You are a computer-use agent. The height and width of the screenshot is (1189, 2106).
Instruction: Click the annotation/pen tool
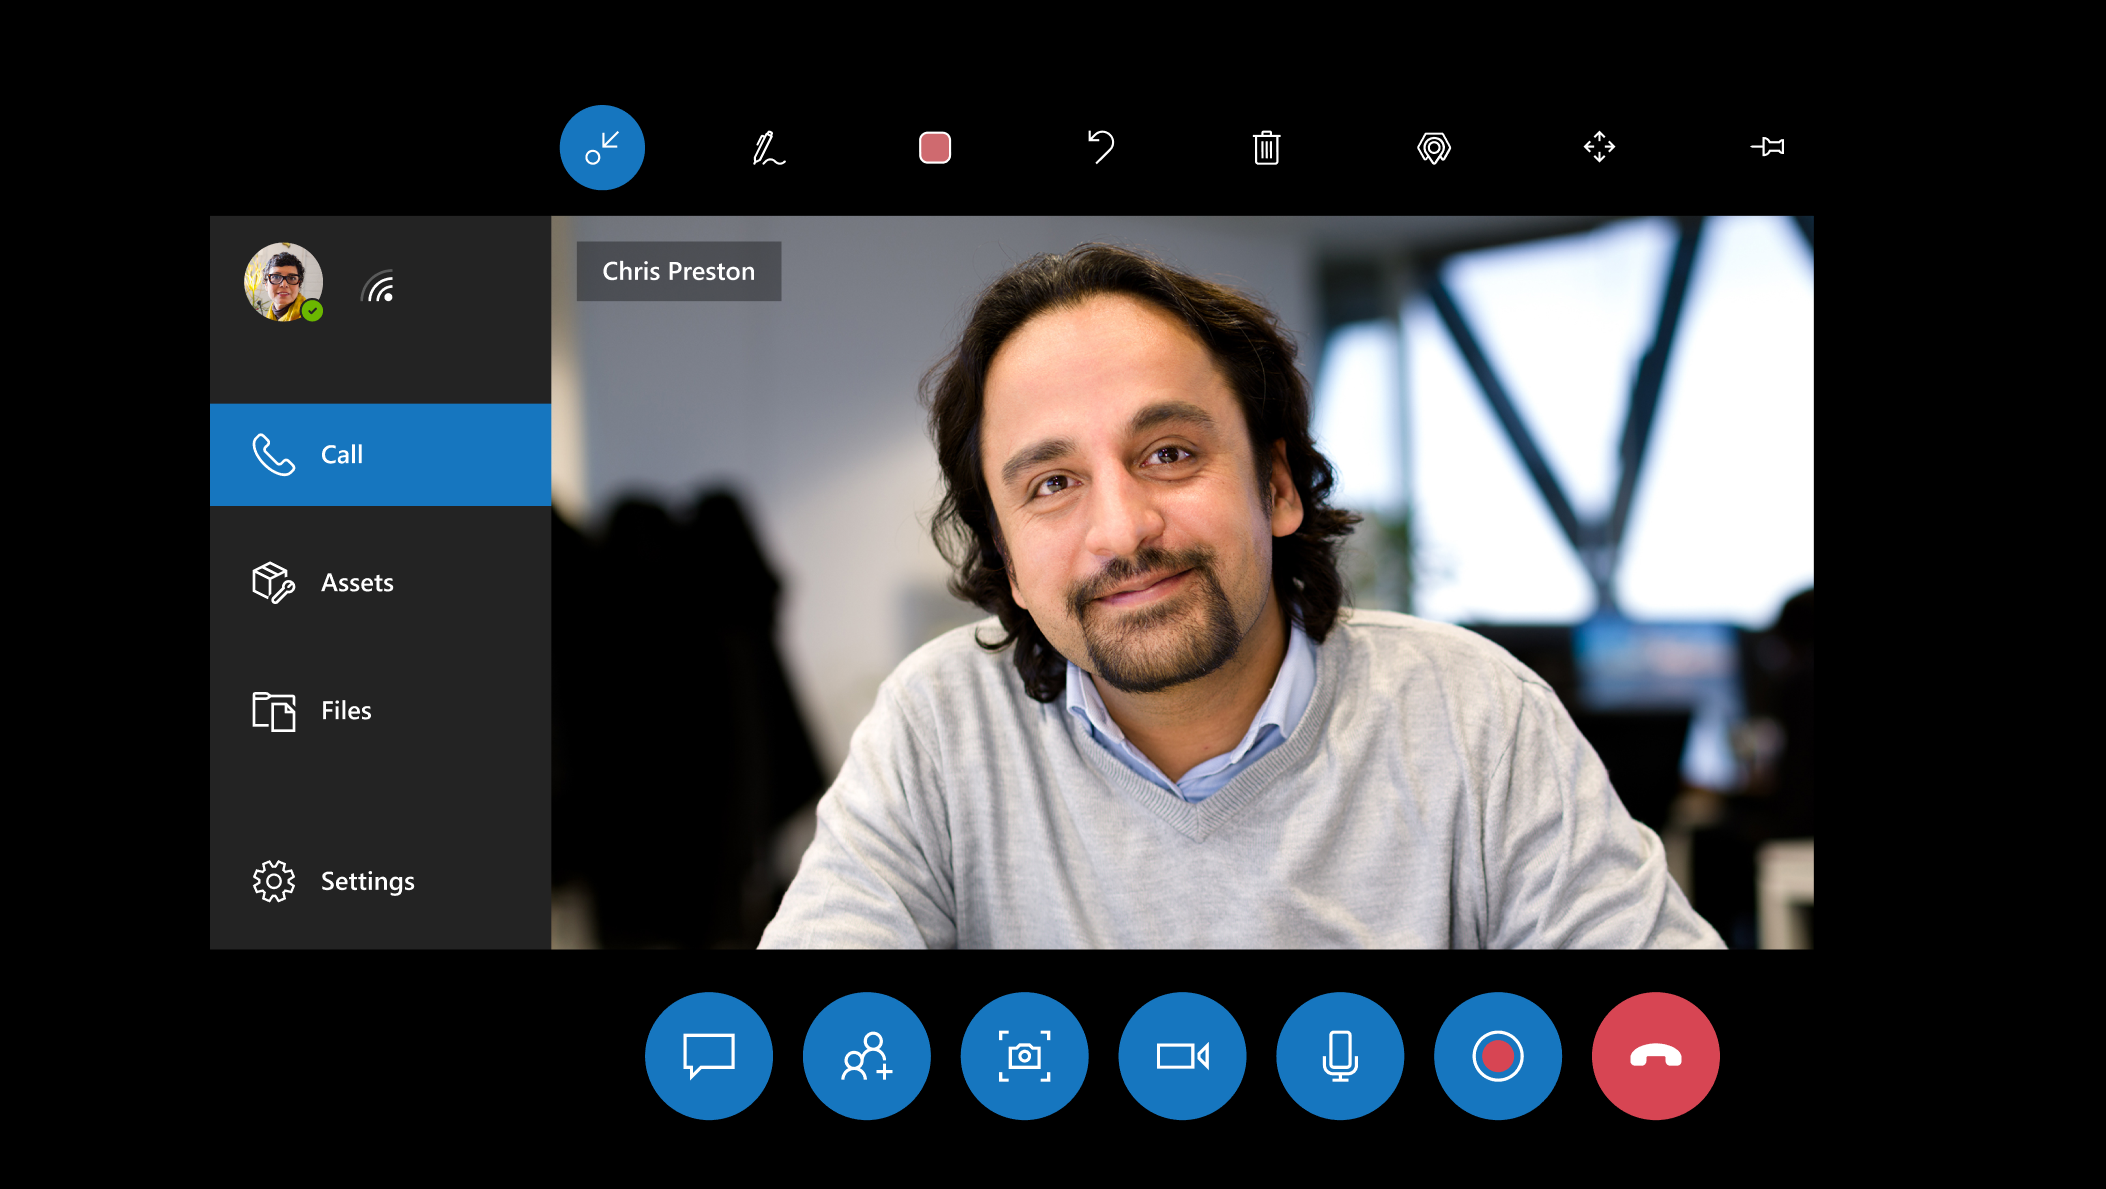pos(768,146)
